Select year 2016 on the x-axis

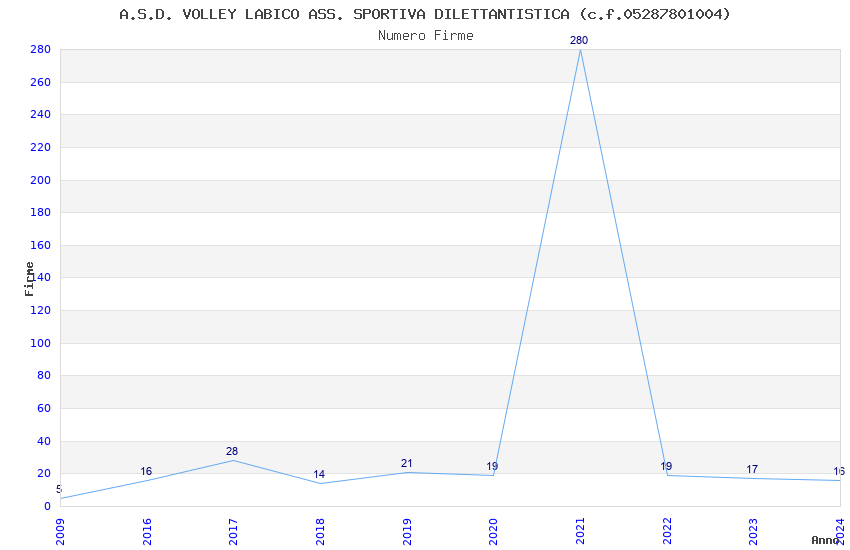point(147,532)
